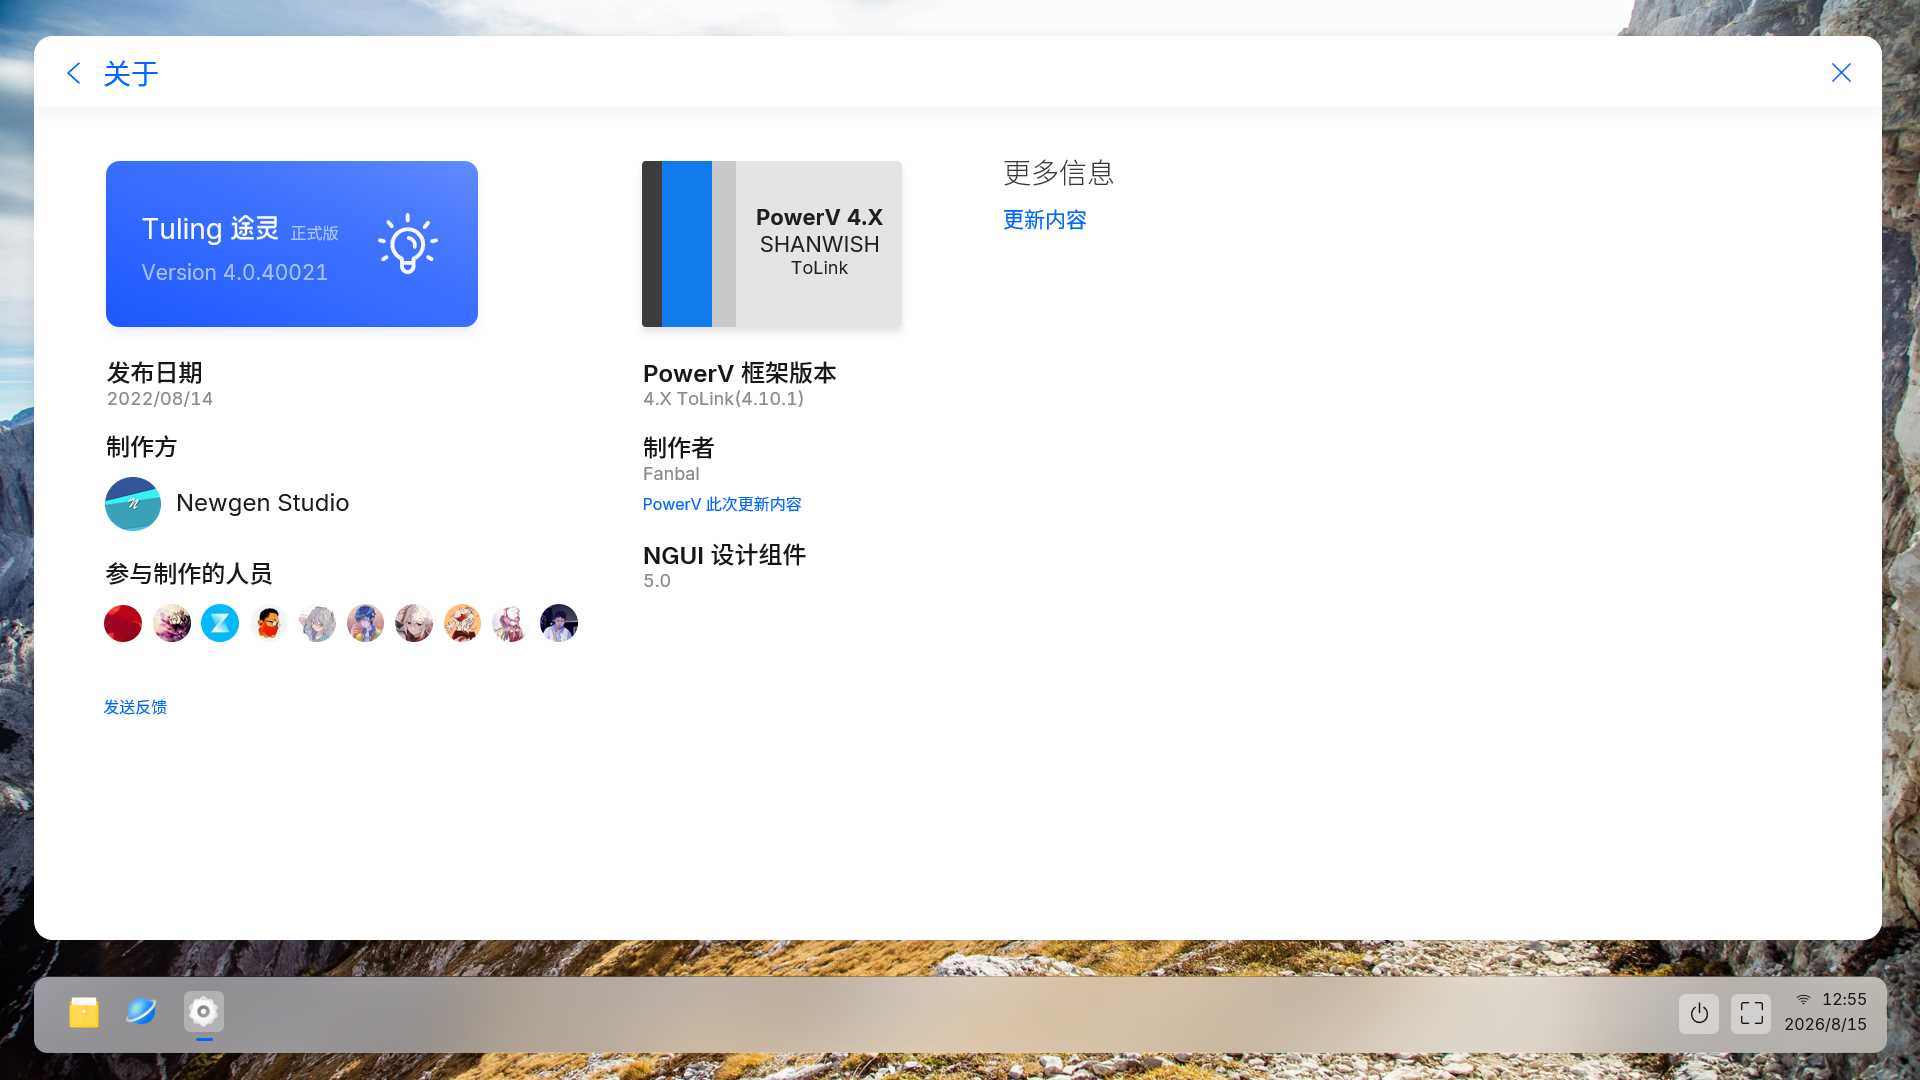Click the Tuling 途灵 version card
1920x1080 pixels.
click(x=292, y=244)
